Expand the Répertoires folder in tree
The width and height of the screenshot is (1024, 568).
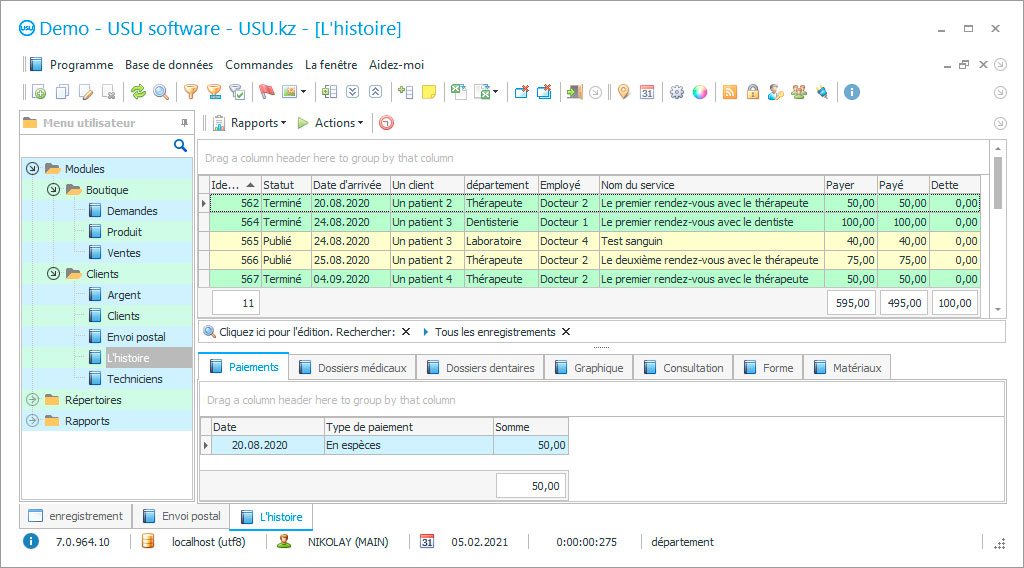coord(32,400)
